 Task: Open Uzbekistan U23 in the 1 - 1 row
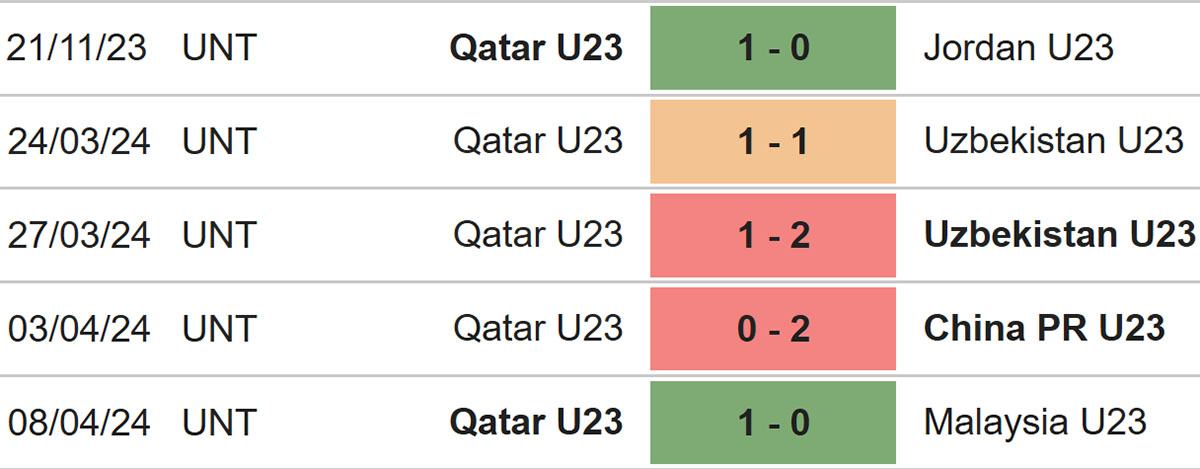[x=1054, y=141]
